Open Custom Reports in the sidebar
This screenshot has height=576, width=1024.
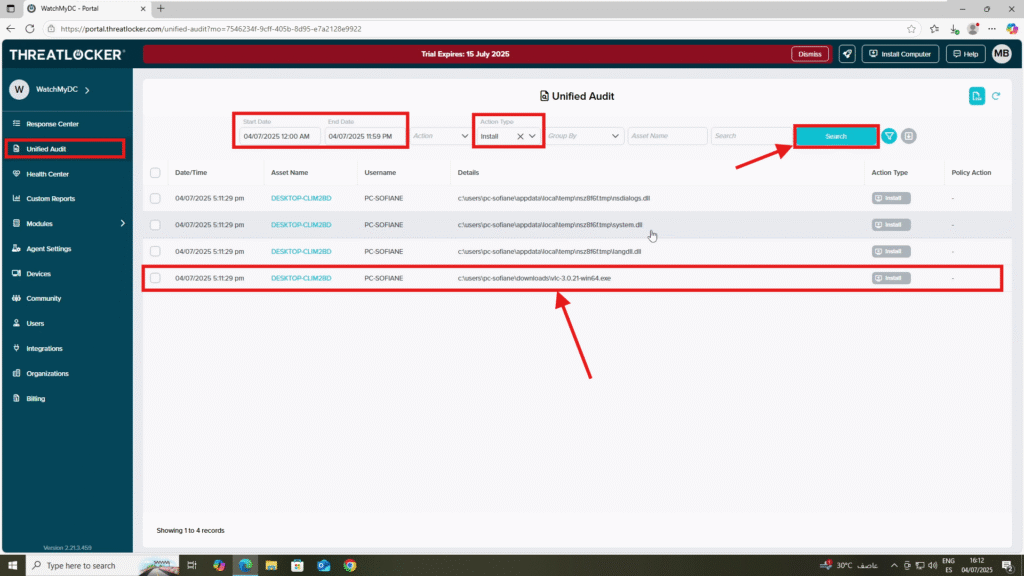[x=50, y=199]
